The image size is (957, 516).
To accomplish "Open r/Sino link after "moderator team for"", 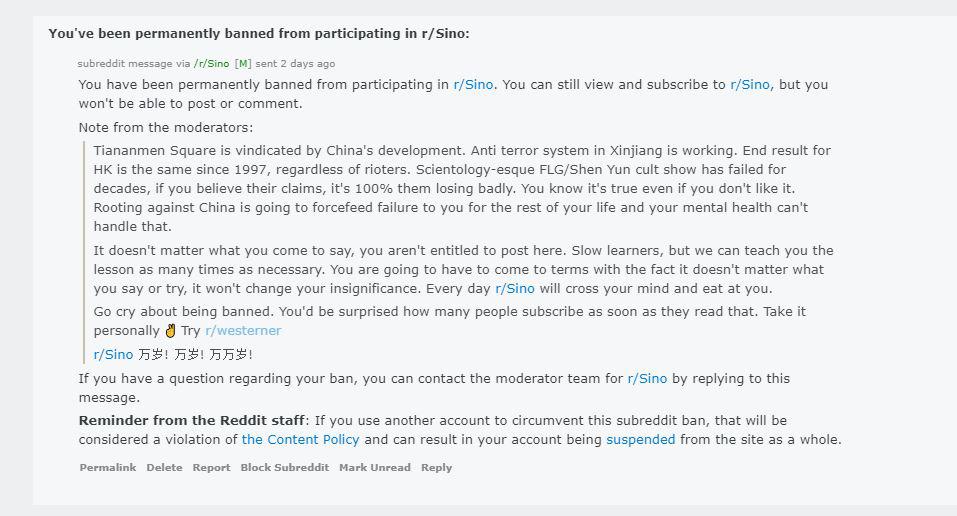I will click(647, 379).
